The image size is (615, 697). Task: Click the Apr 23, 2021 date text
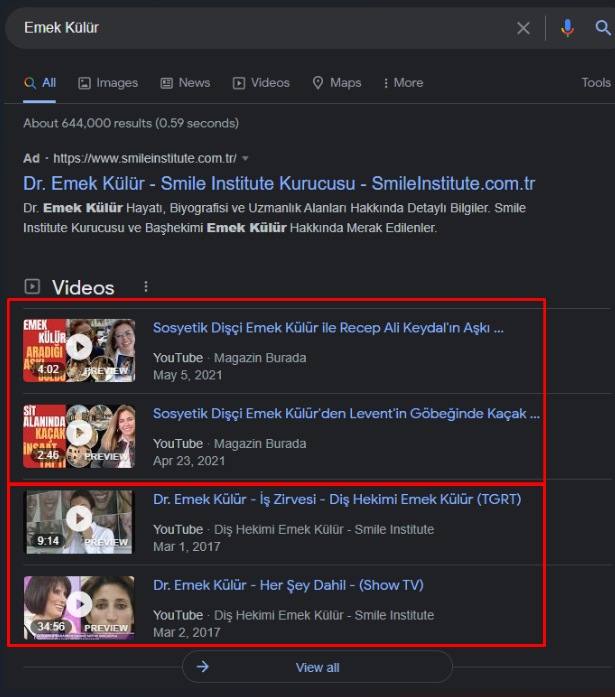[x=189, y=461]
